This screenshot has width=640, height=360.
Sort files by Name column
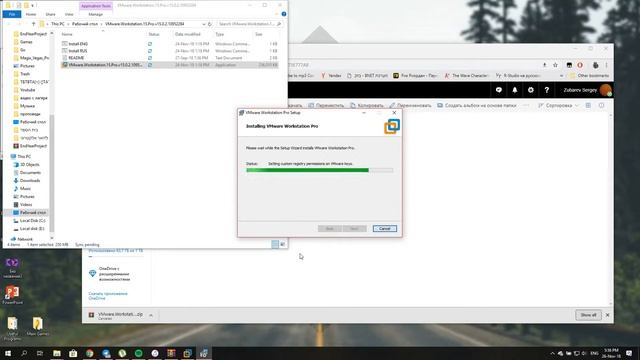[x=67, y=34]
